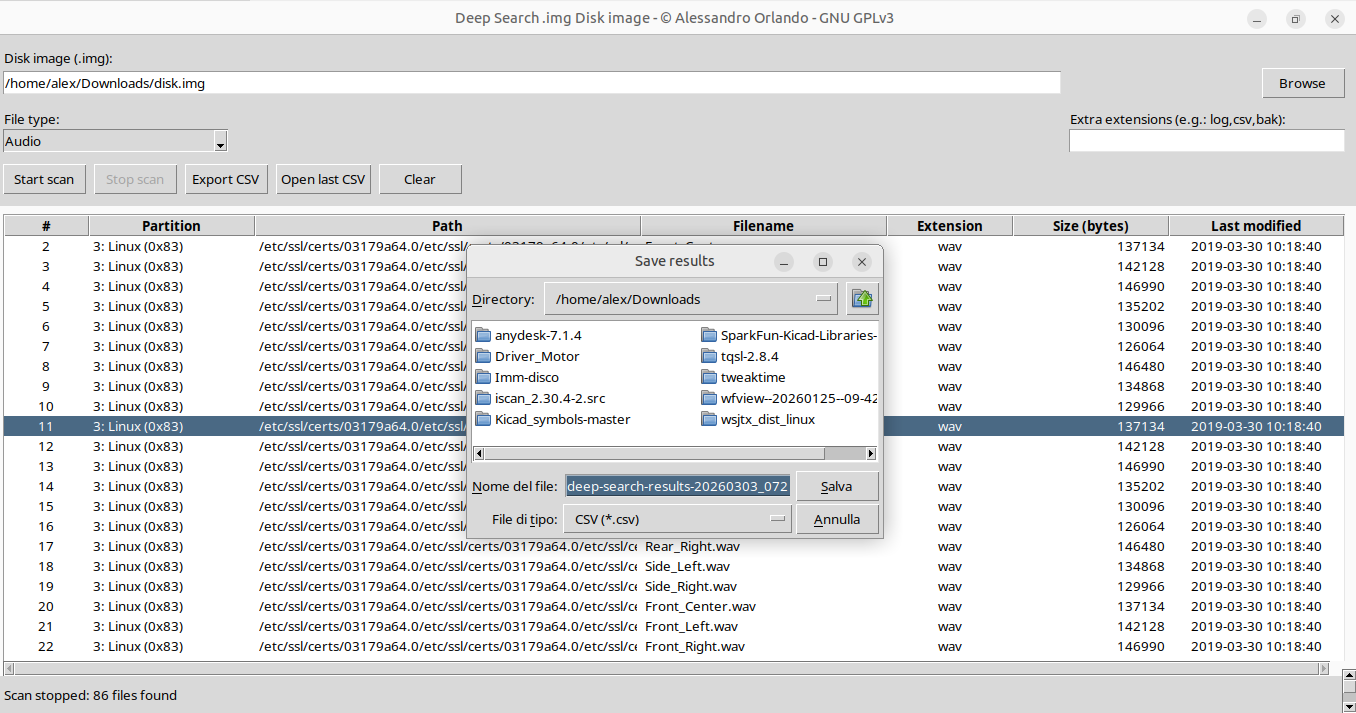Select the tqsl-2.8.4 folder

pos(741,356)
